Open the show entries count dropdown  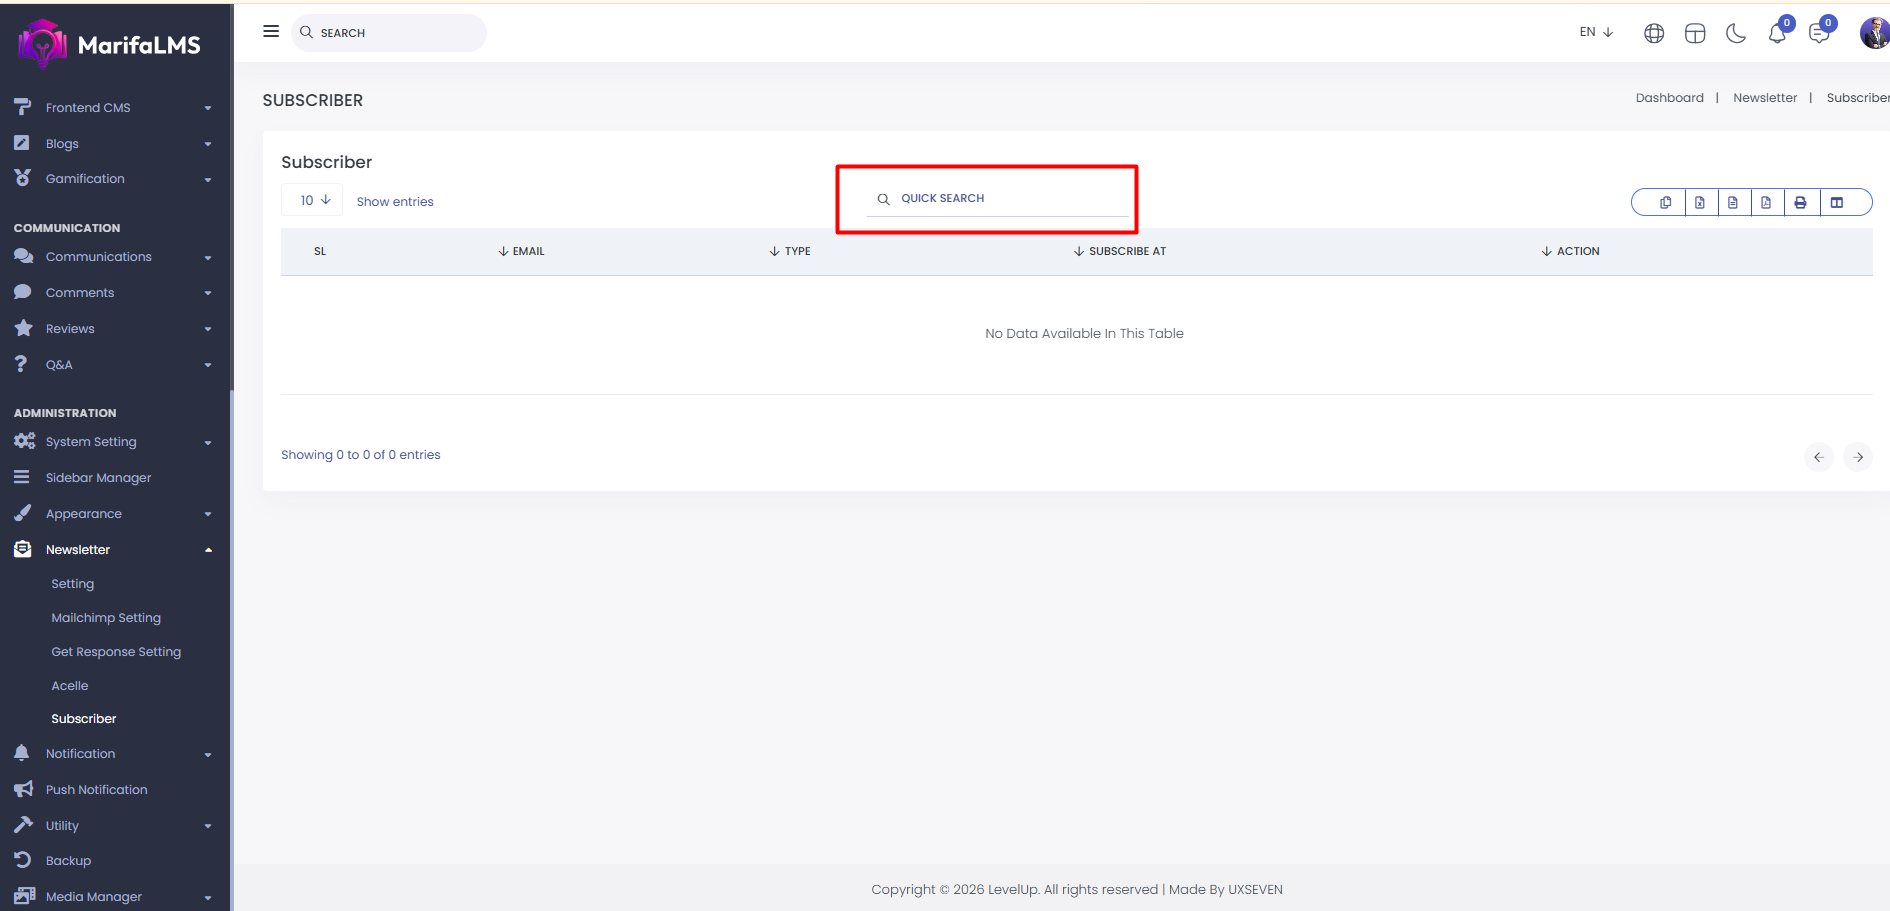[x=313, y=201]
